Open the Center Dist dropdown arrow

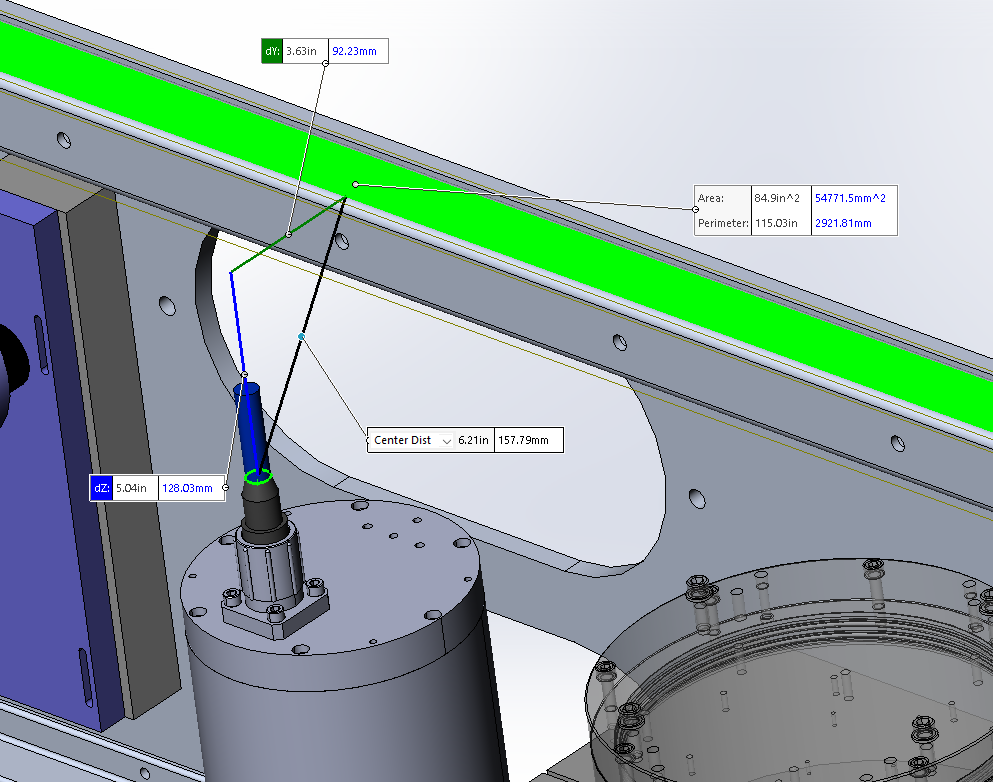[x=446, y=441]
